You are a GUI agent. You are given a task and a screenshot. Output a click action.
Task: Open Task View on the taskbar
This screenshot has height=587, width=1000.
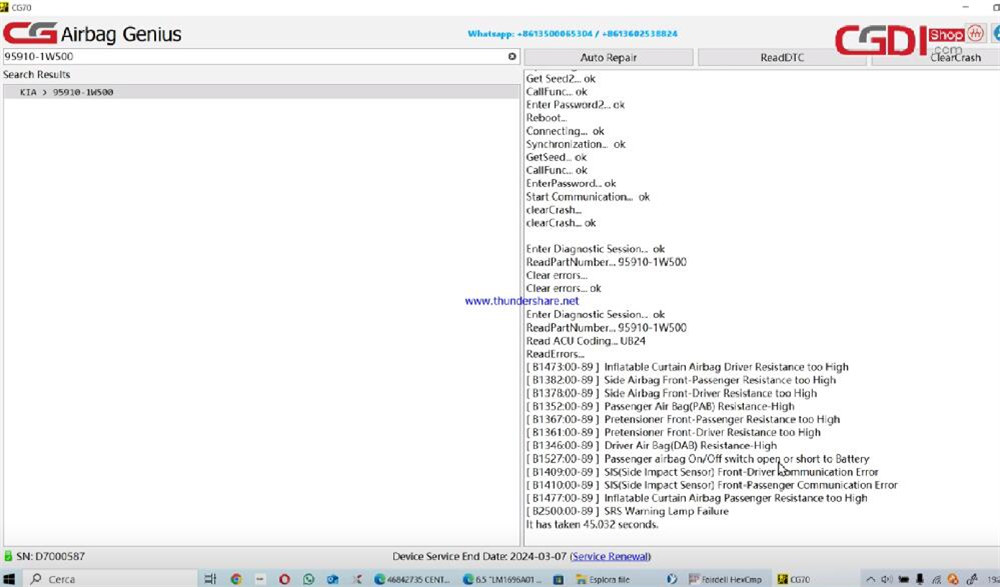(210, 579)
